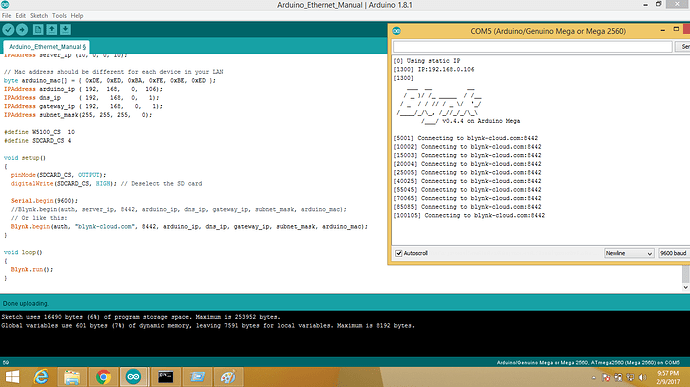Click the 'Done uploading.' status text

tap(26, 303)
